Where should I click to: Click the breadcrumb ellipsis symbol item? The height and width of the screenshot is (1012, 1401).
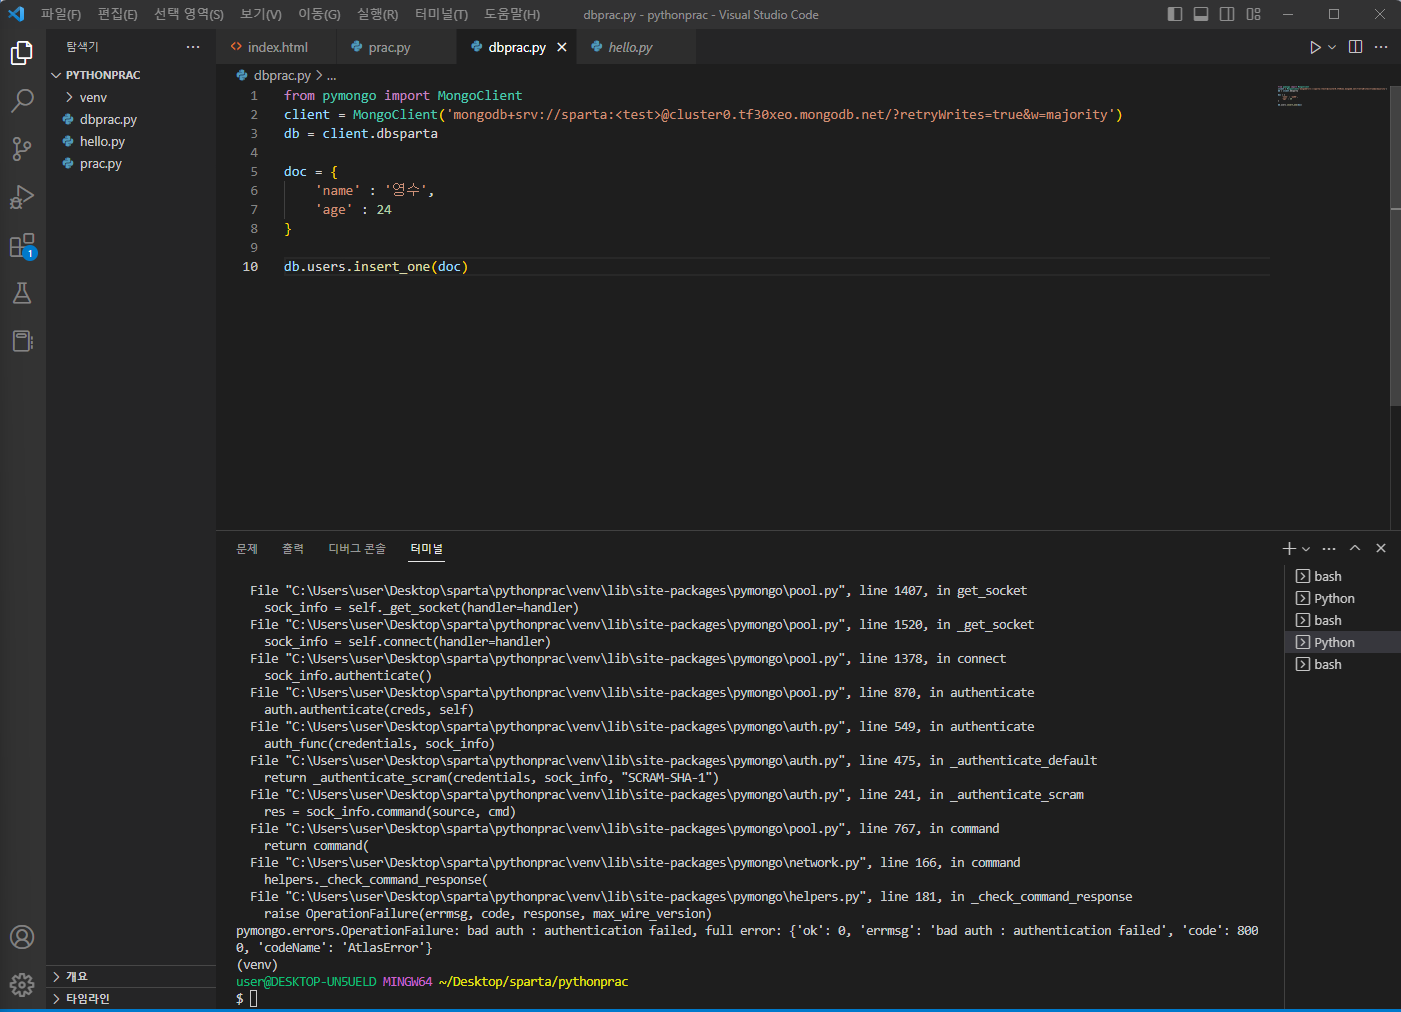click(x=332, y=75)
